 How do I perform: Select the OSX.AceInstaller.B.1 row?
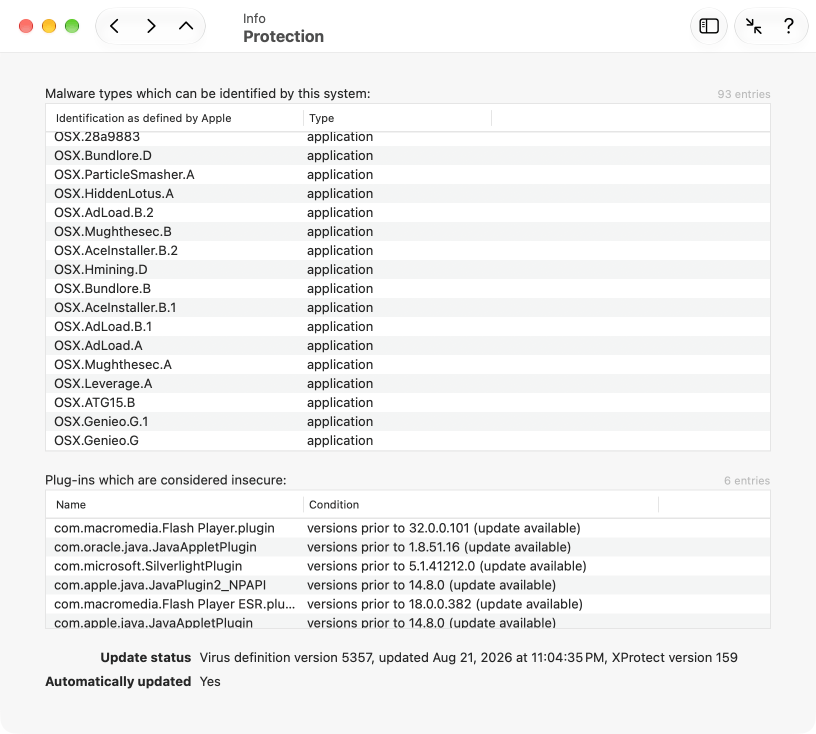point(408,308)
